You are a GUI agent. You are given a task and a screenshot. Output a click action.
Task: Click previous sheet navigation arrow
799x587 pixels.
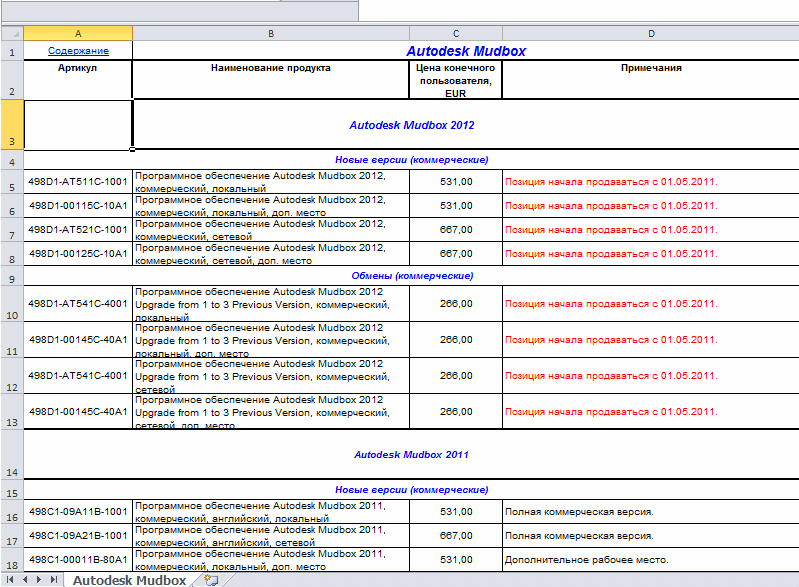(24, 579)
